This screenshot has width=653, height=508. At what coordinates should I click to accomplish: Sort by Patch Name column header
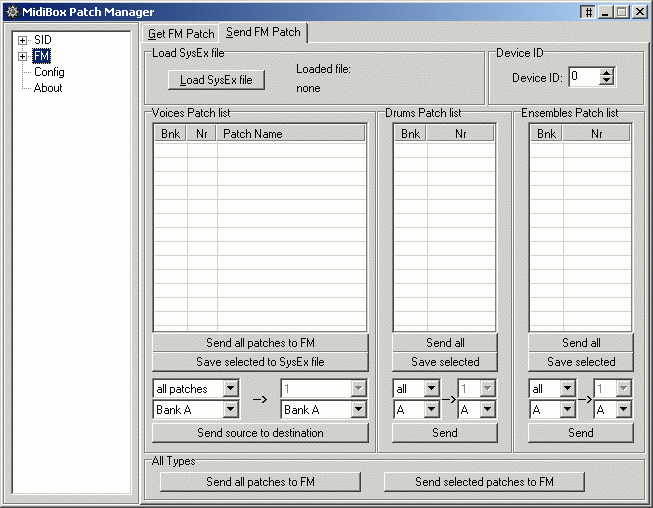(291, 134)
